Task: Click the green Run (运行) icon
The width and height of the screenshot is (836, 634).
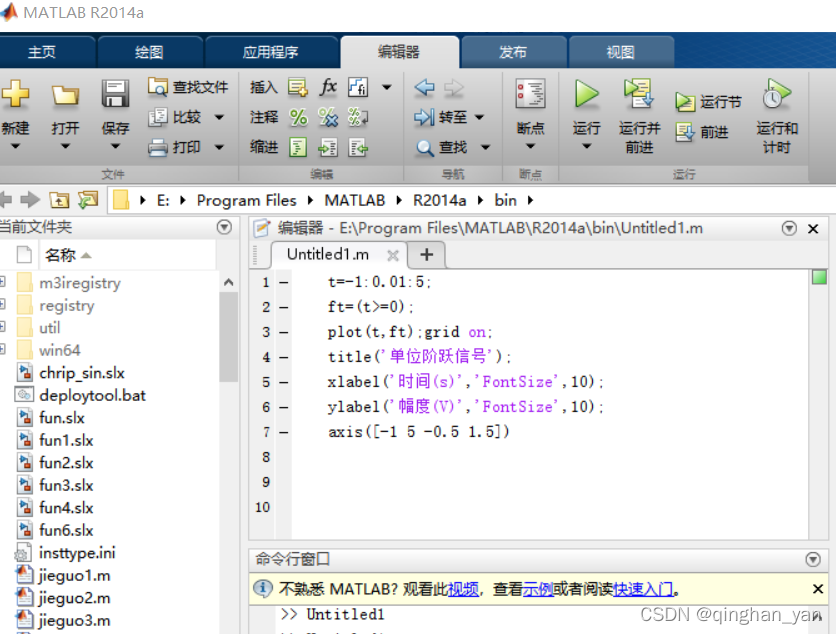Action: pos(586,94)
